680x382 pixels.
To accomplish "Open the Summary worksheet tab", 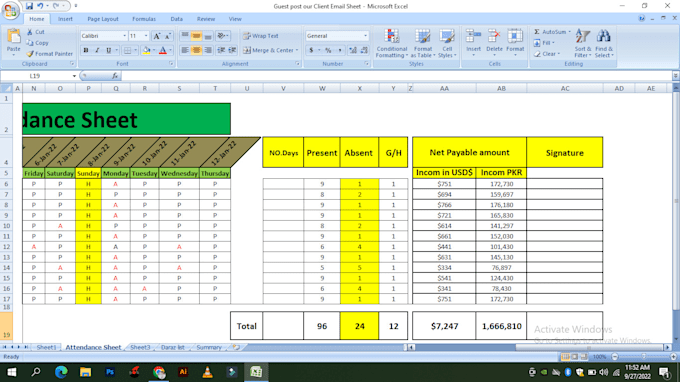I will pyautogui.click(x=209, y=347).
